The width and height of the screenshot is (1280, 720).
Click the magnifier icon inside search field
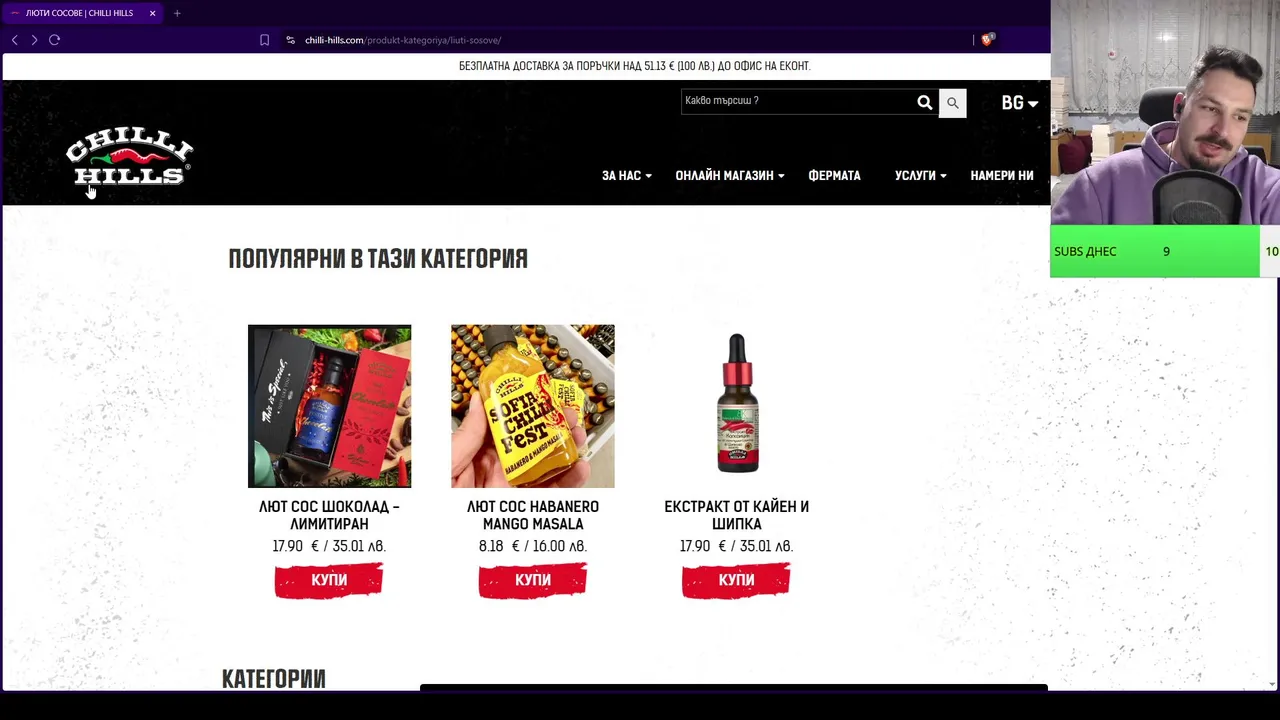tap(924, 102)
